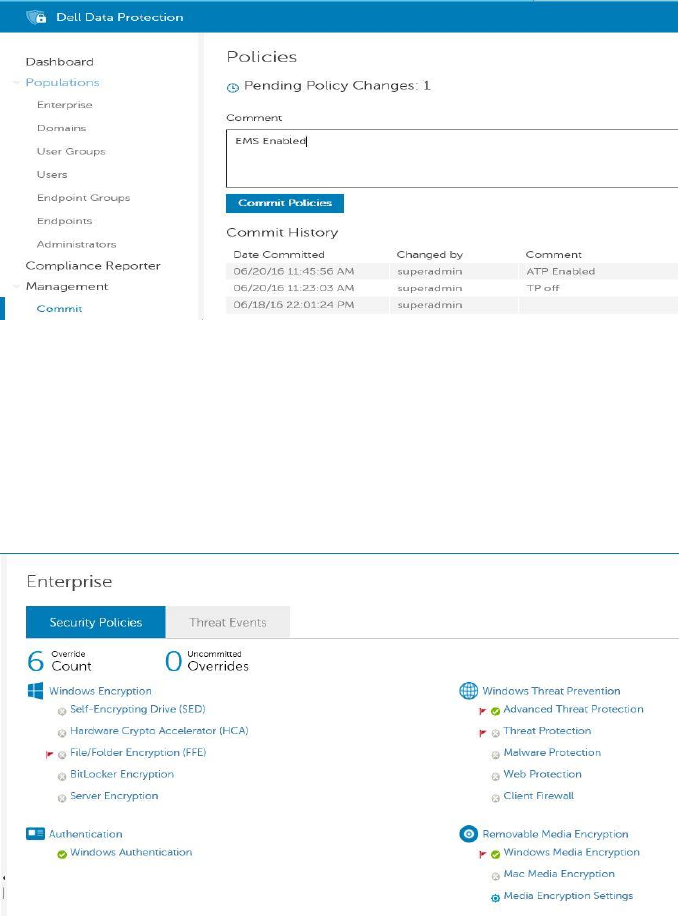Select Populations in the sidebar
The image size is (679, 916).
coord(63,82)
